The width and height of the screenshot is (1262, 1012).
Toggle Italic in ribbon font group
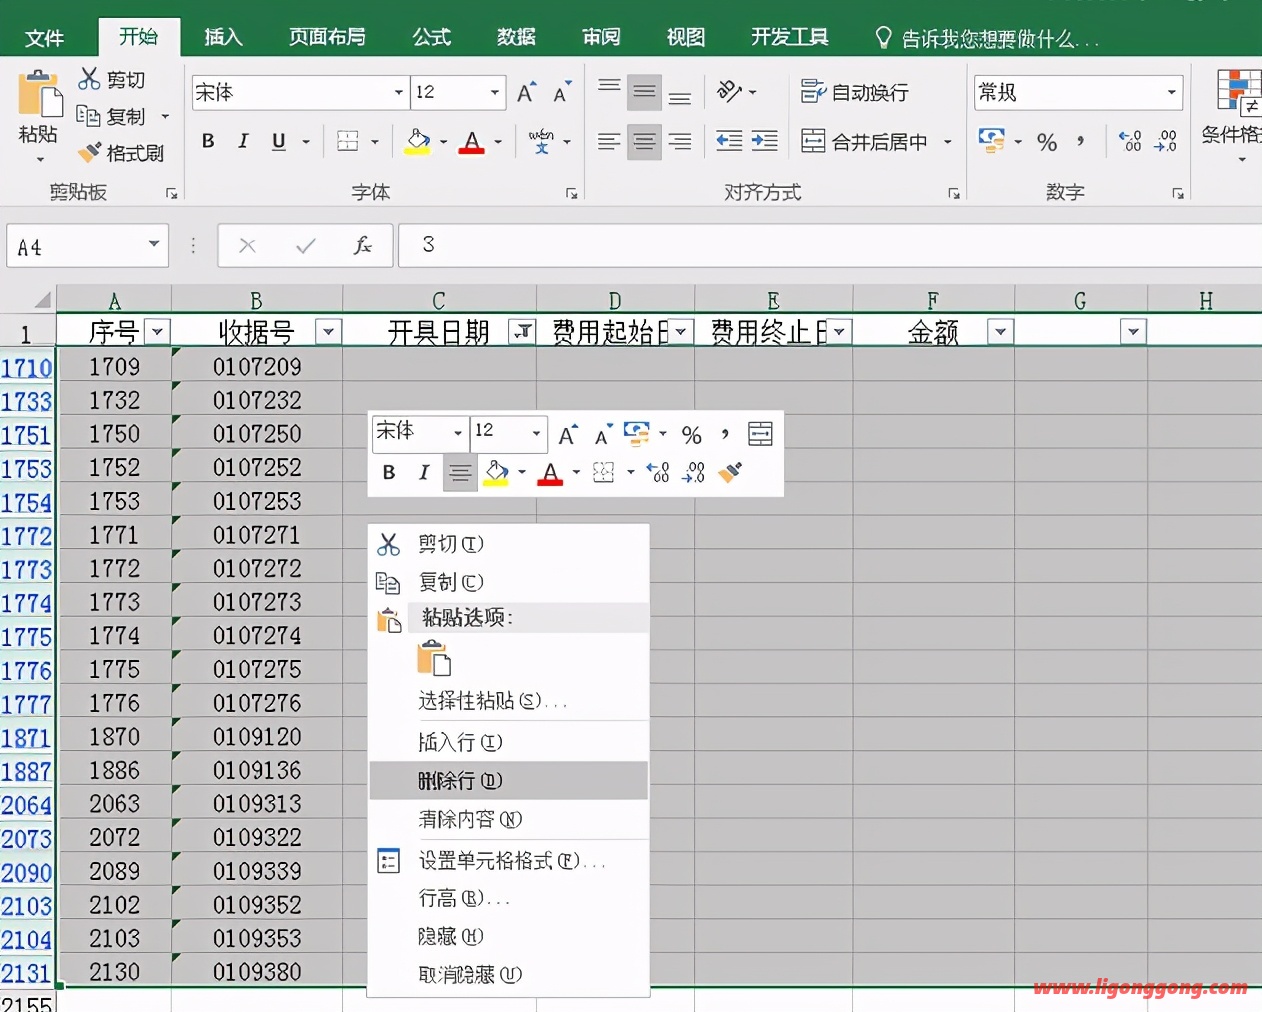click(243, 141)
